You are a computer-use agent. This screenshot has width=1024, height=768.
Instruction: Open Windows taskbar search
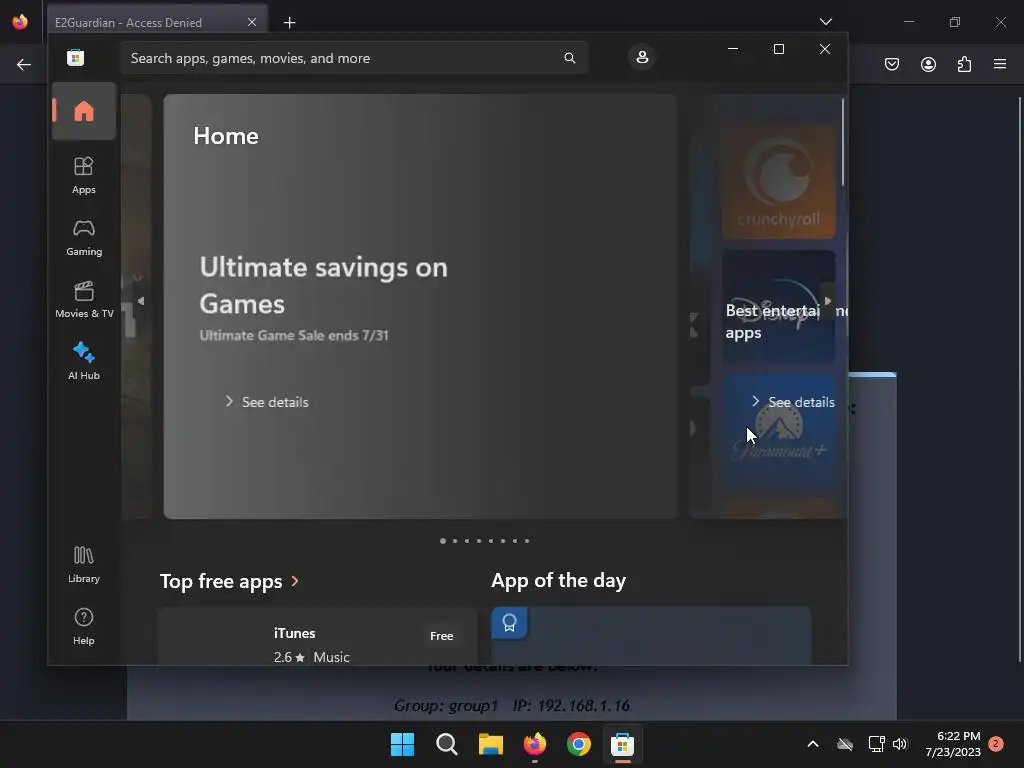pyautogui.click(x=447, y=744)
